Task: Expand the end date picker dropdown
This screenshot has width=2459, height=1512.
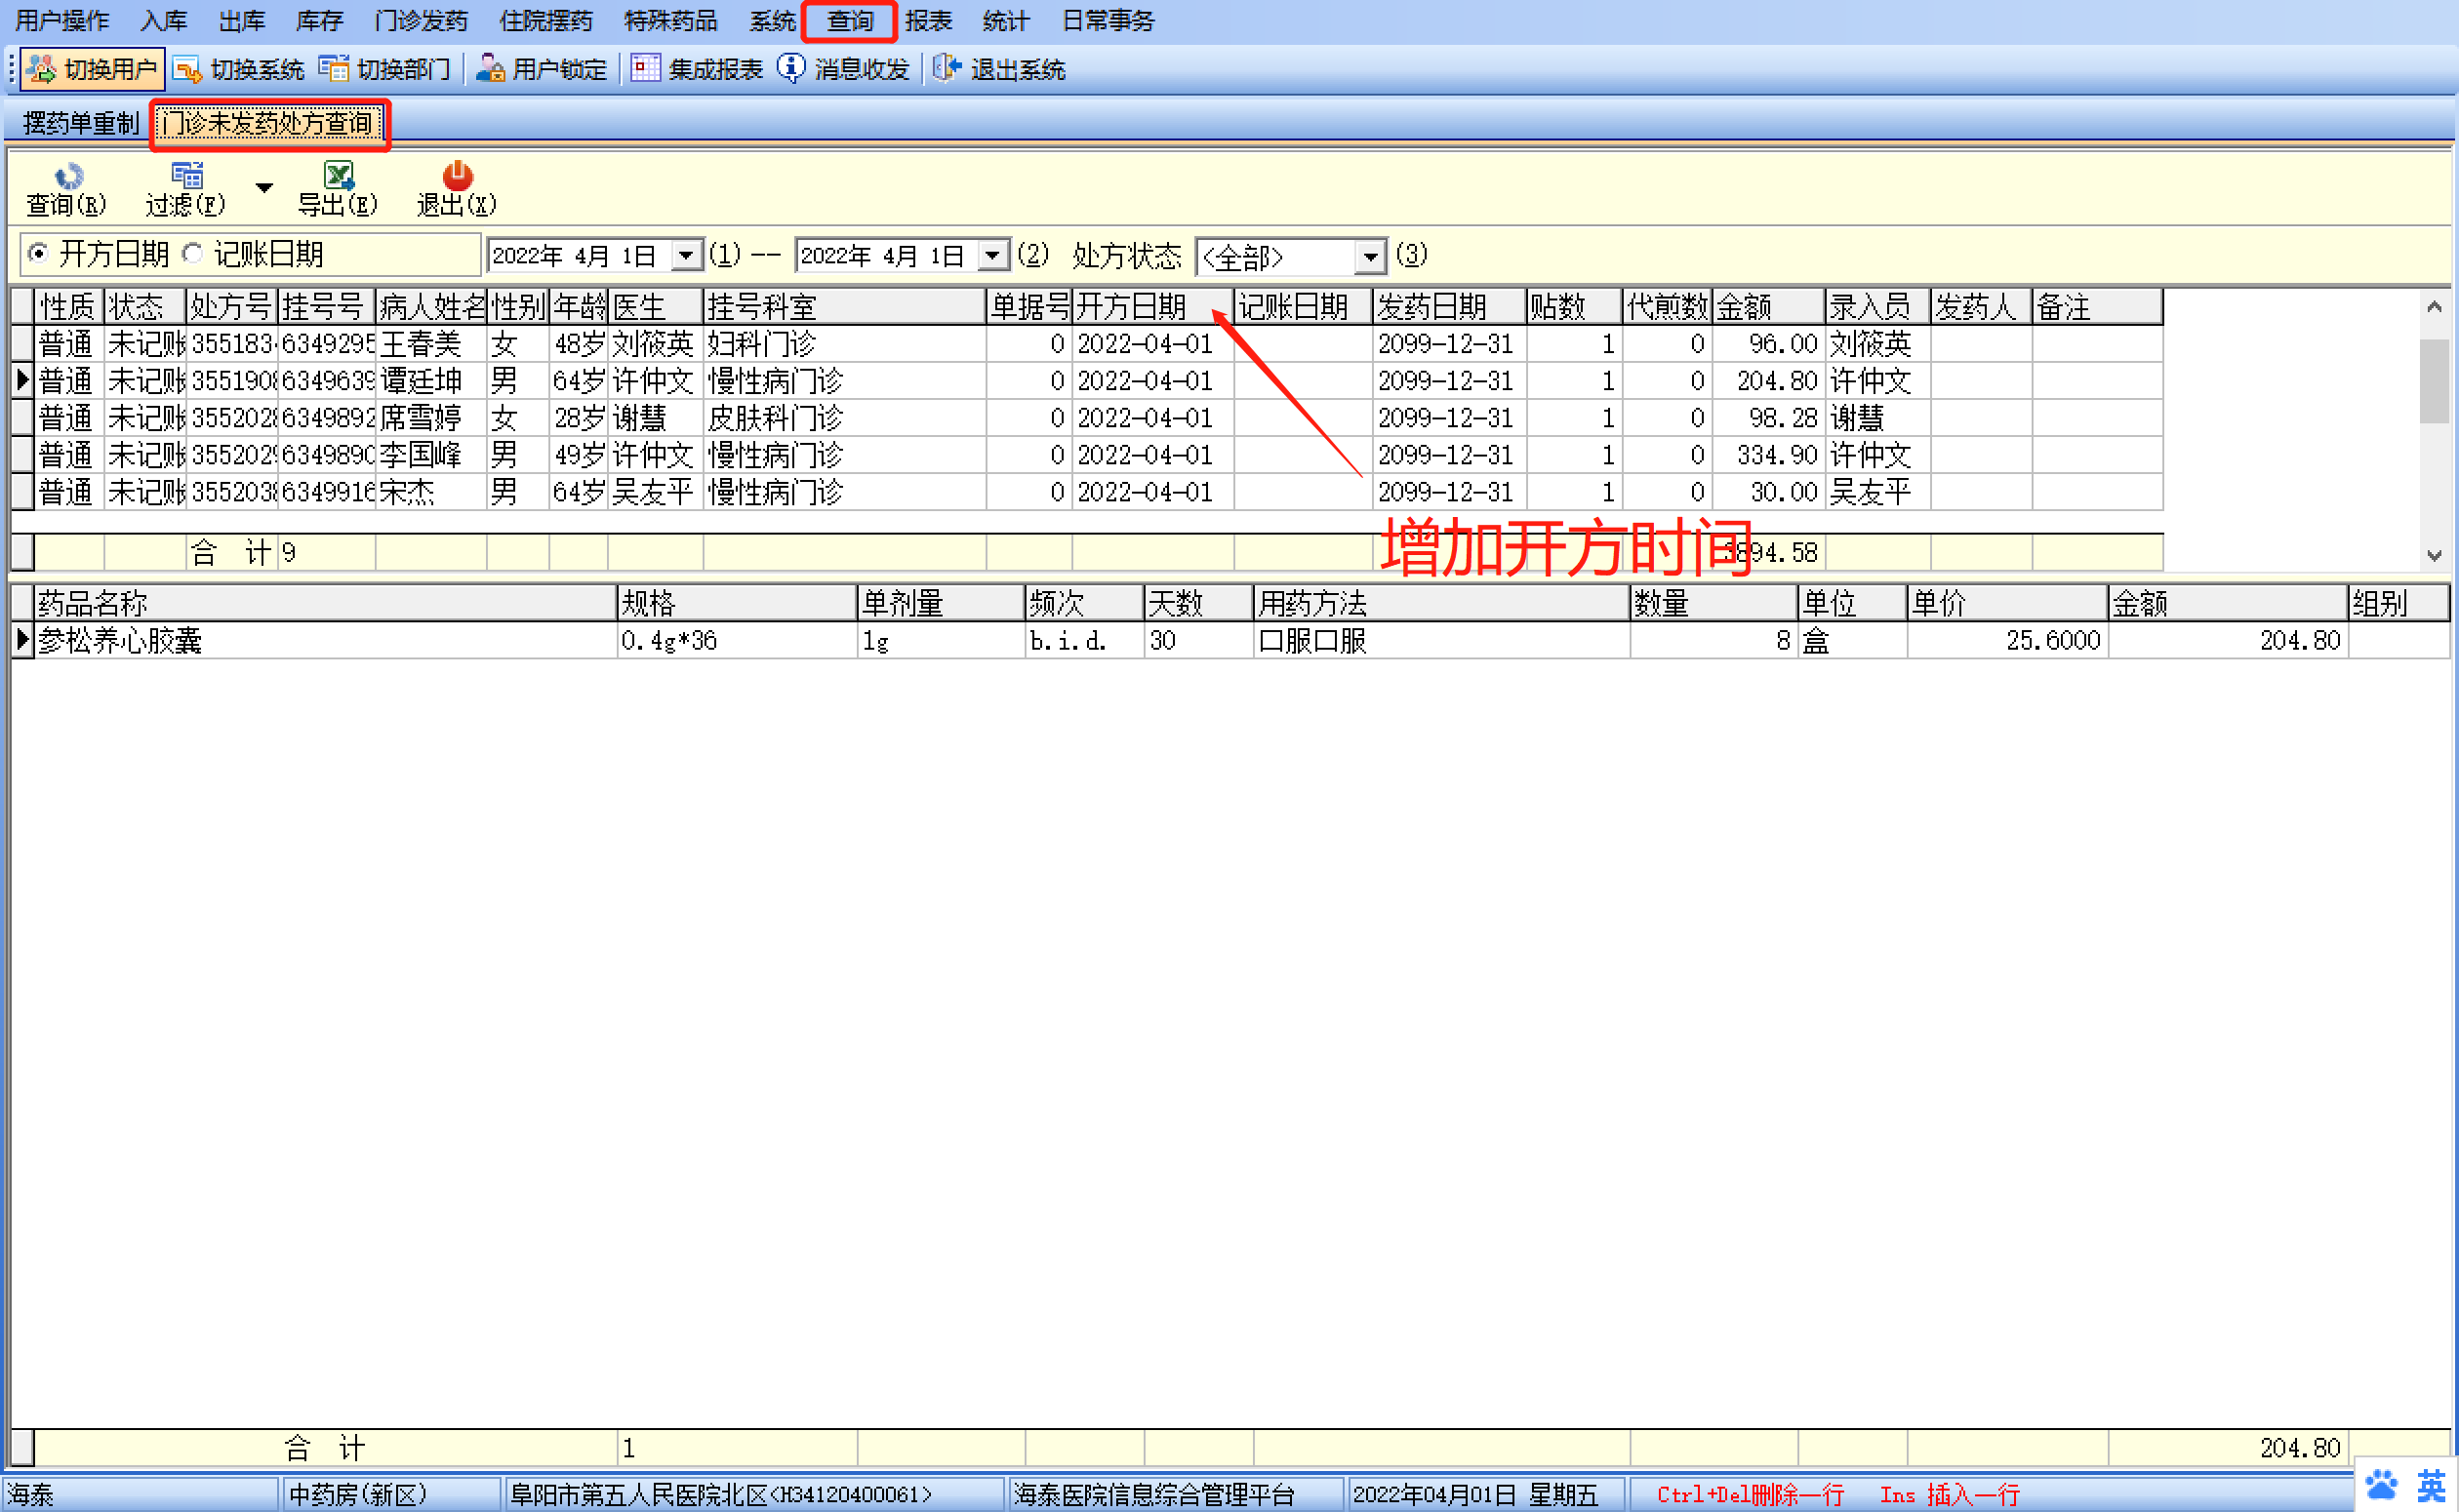Action: click(x=992, y=256)
